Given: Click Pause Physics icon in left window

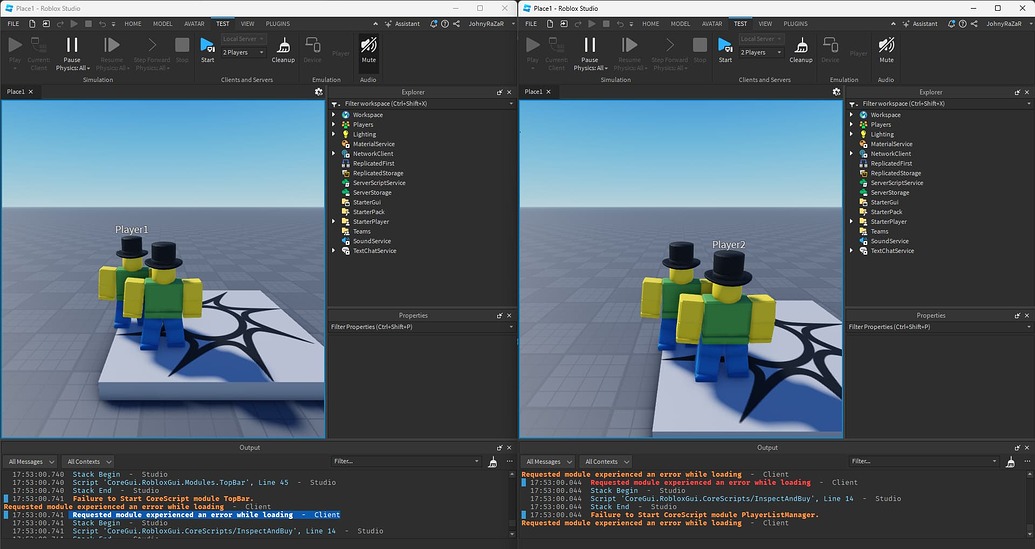Looking at the screenshot, I should click(x=71, y=45).
